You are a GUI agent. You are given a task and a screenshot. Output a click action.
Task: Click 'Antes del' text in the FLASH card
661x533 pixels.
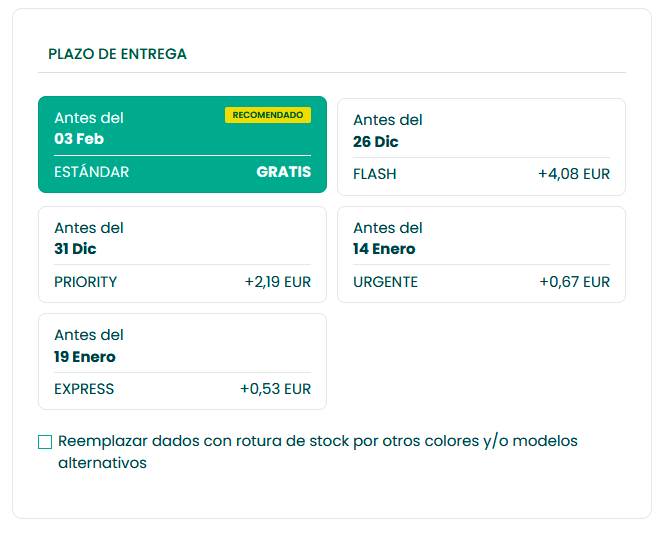point(388,120)
